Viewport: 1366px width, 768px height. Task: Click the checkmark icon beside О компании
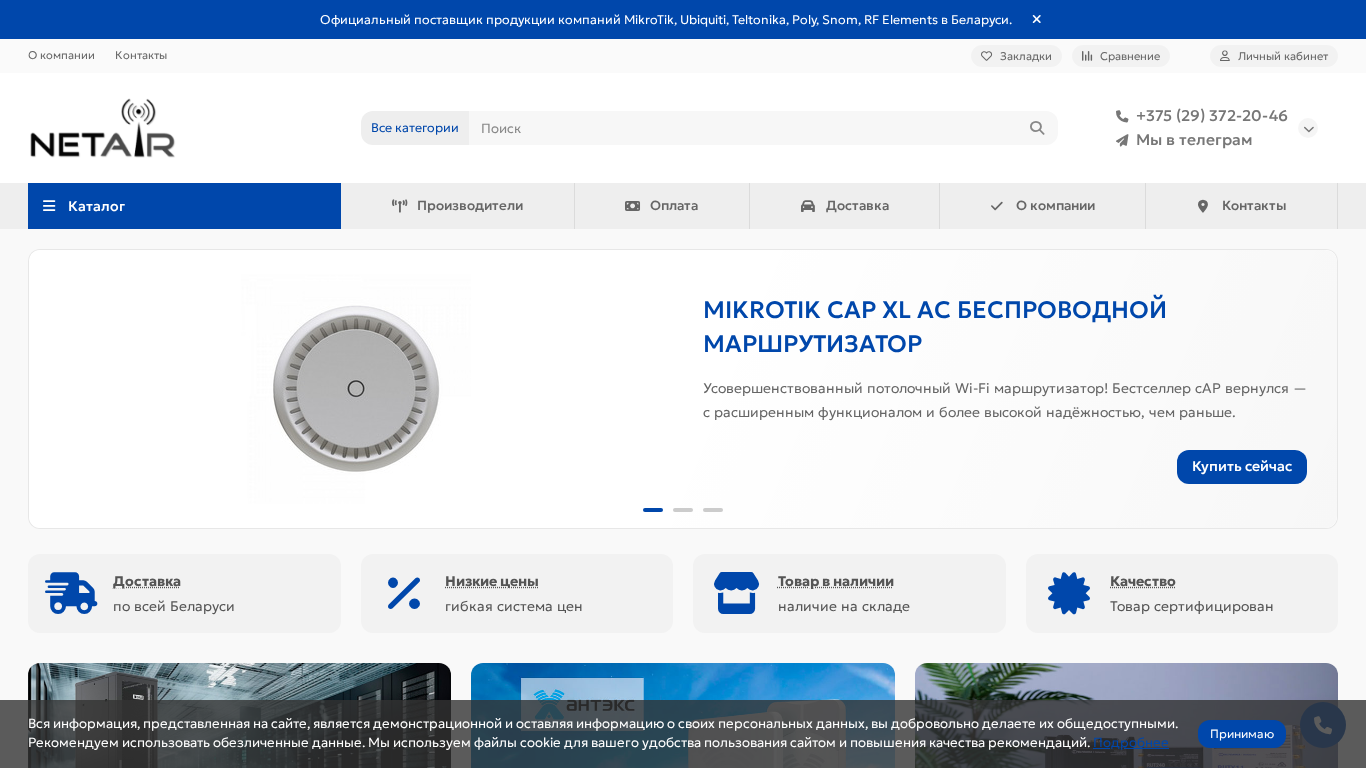pos(997,206)
